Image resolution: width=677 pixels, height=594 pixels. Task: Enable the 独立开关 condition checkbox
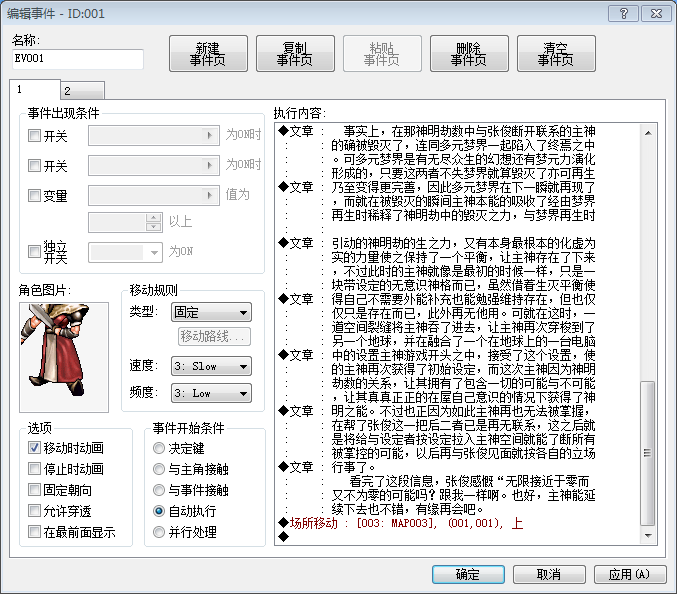tap(34, 251)
